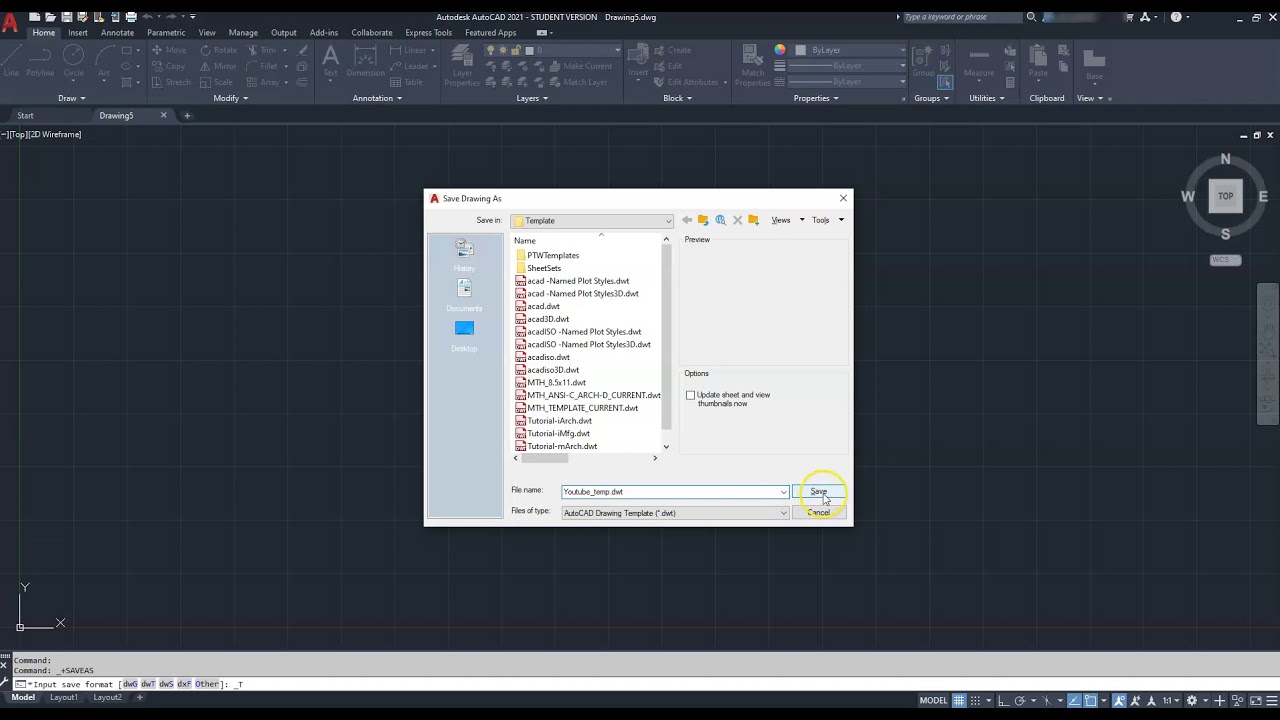
Task: Click the File name input field
Action: coord(670,492)
